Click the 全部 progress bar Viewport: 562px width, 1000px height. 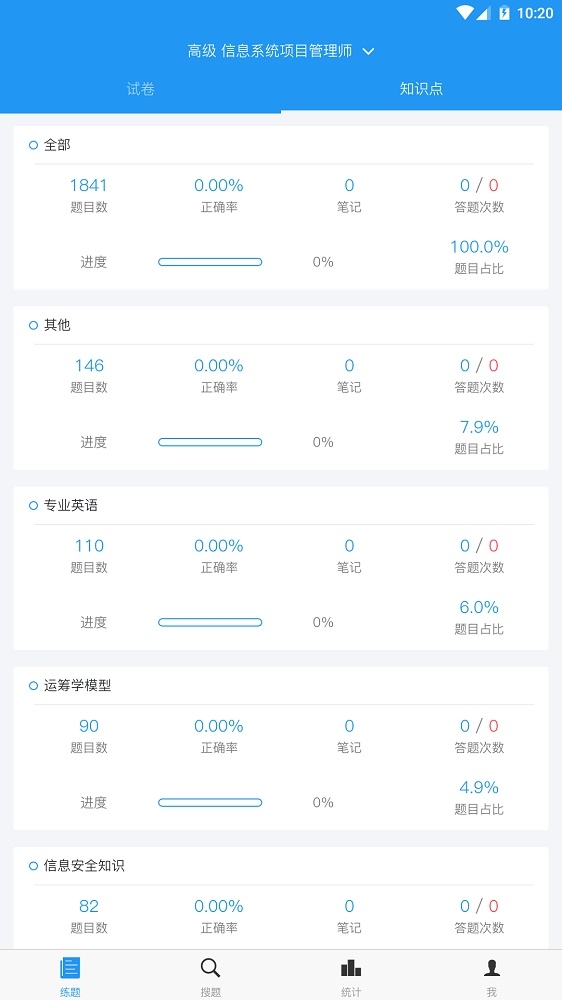pos(210,262)
